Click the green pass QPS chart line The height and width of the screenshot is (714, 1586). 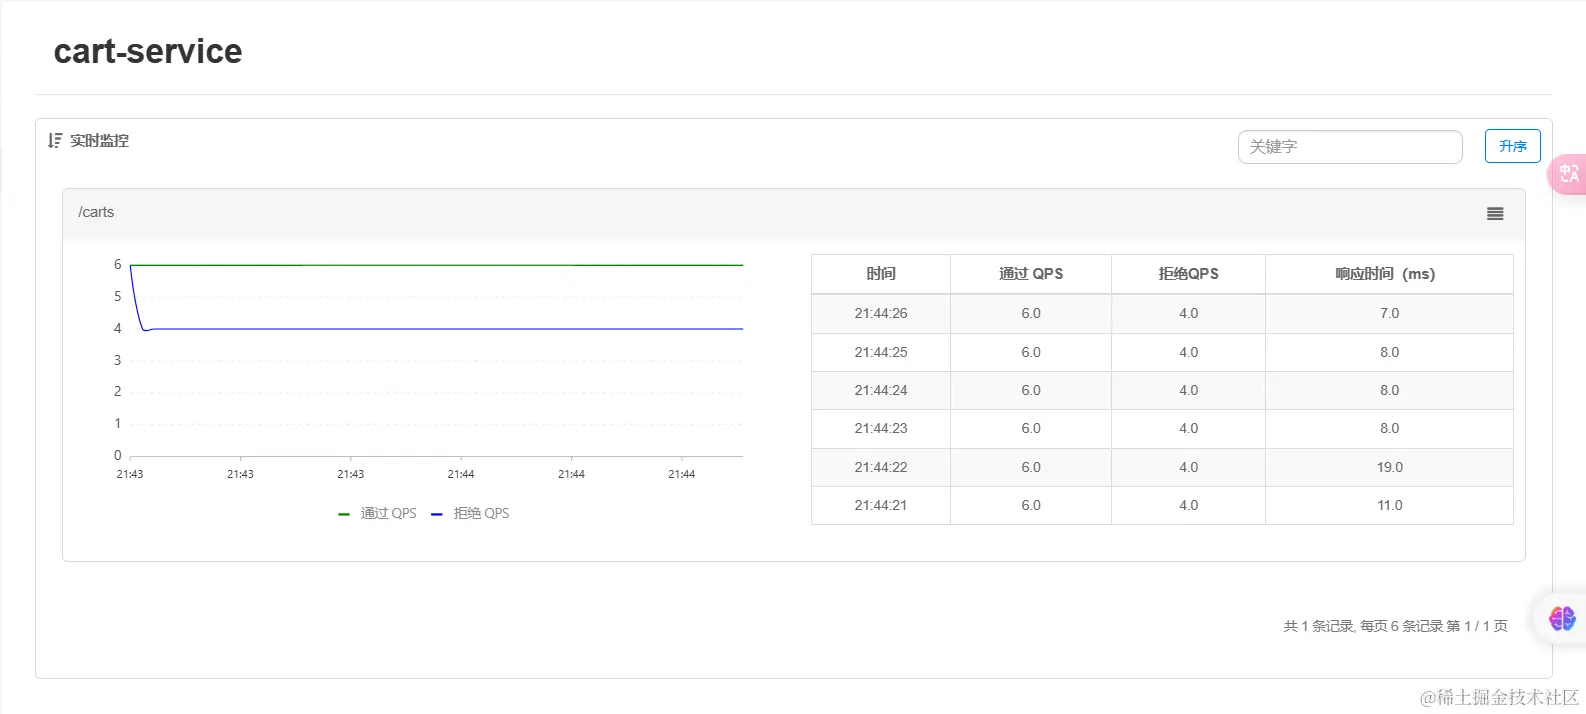[437, 265]
